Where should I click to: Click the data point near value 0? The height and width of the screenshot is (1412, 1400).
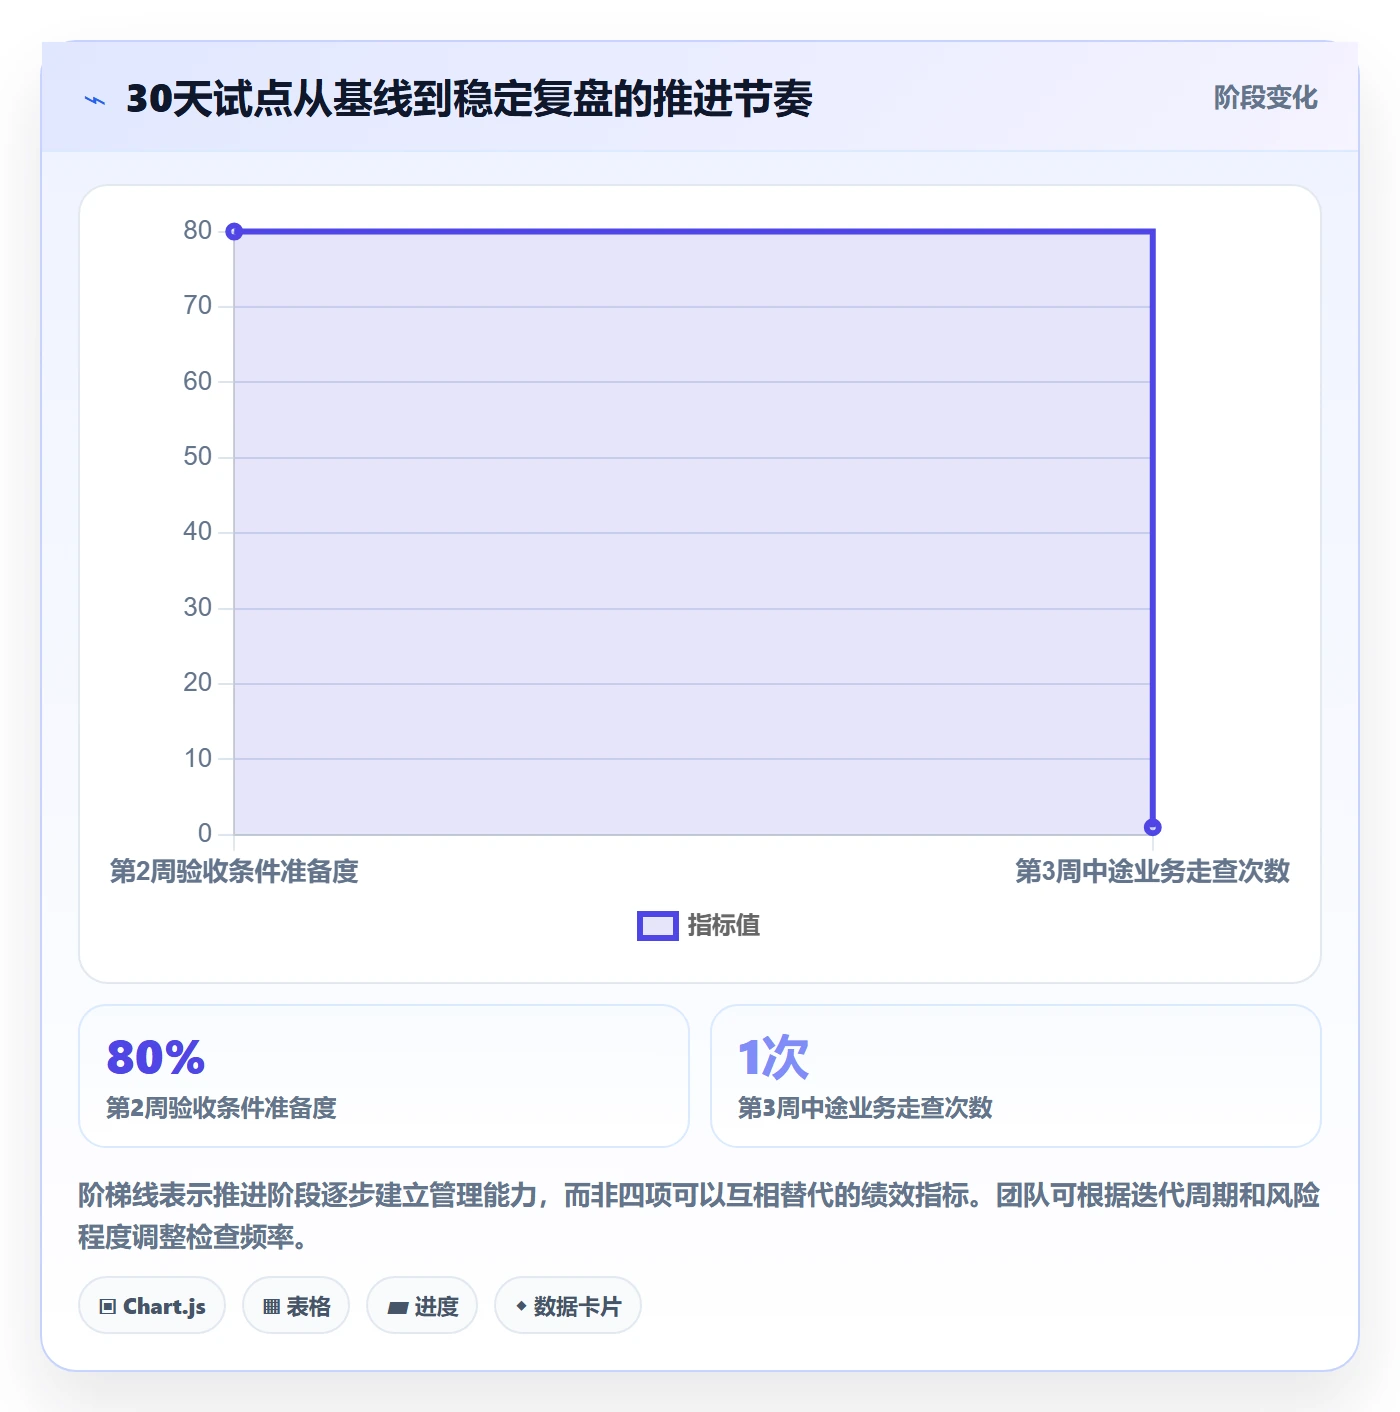[1152, 827]
